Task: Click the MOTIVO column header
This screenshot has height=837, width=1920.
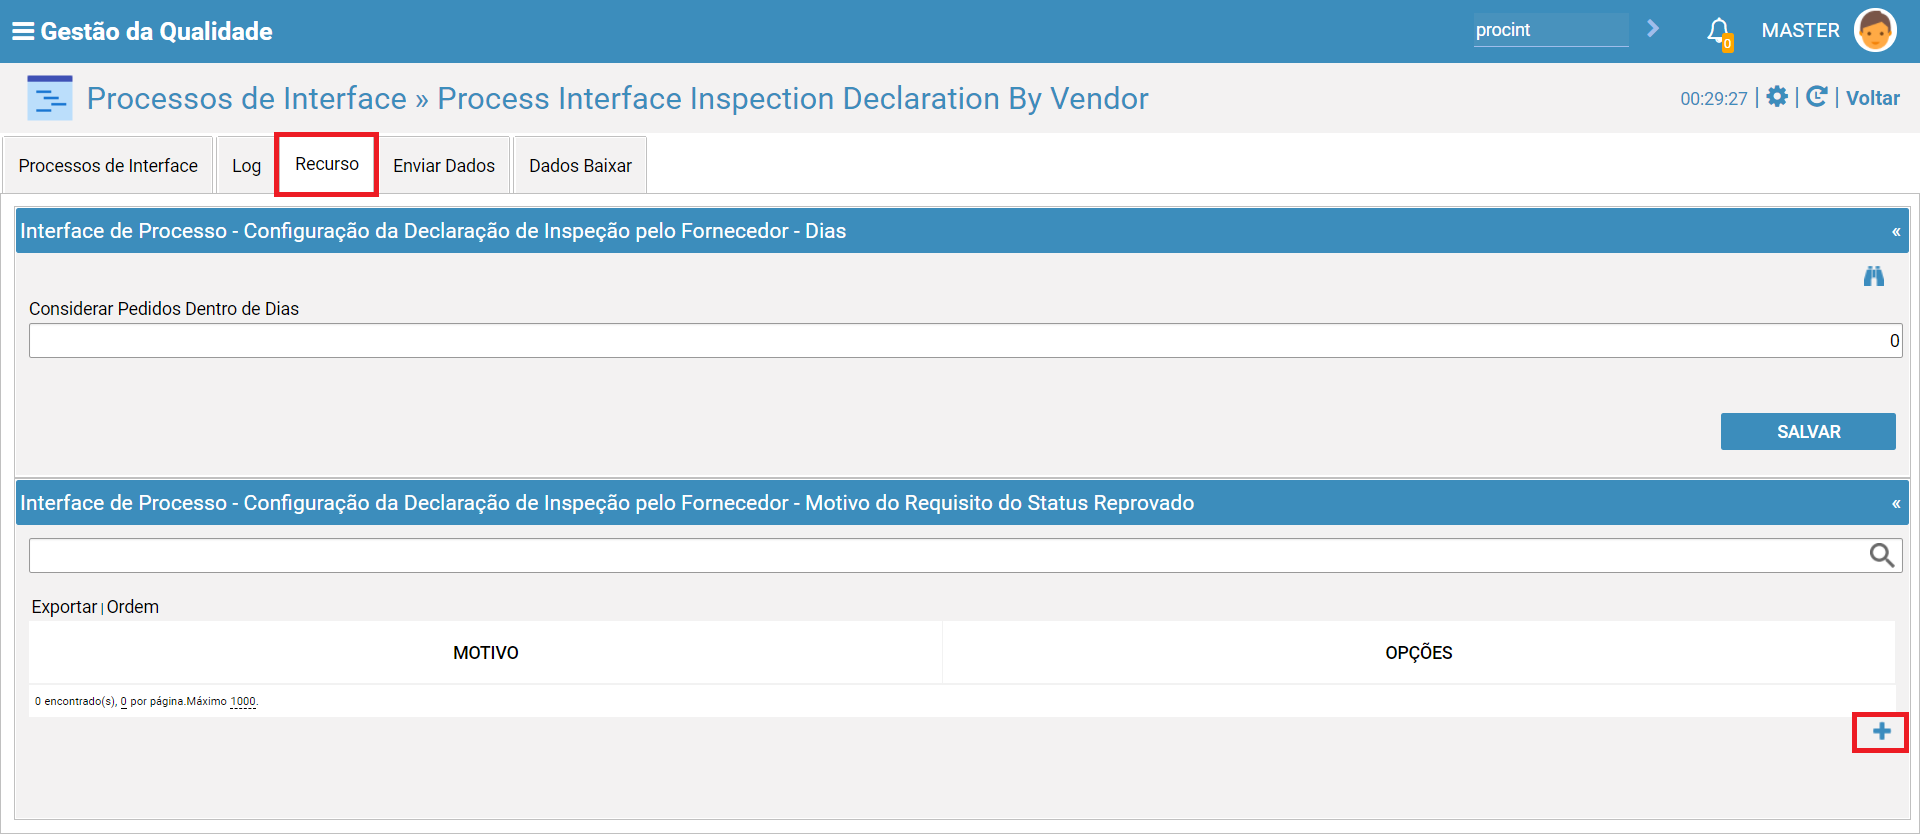Action: 486,653
